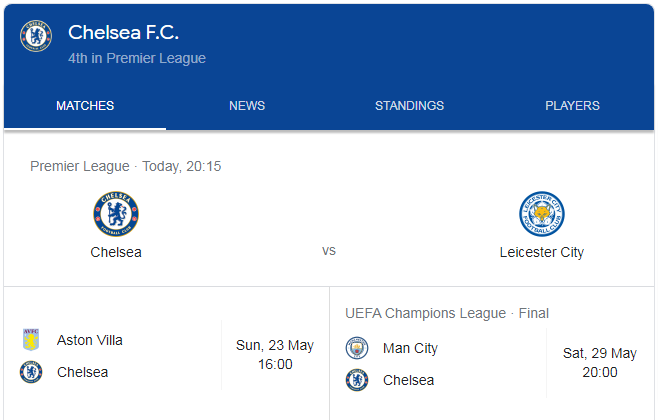Click Chelsea crest in Champions League fixture
The height and width of the screenshot is (420, 658).
click(357, 380)
